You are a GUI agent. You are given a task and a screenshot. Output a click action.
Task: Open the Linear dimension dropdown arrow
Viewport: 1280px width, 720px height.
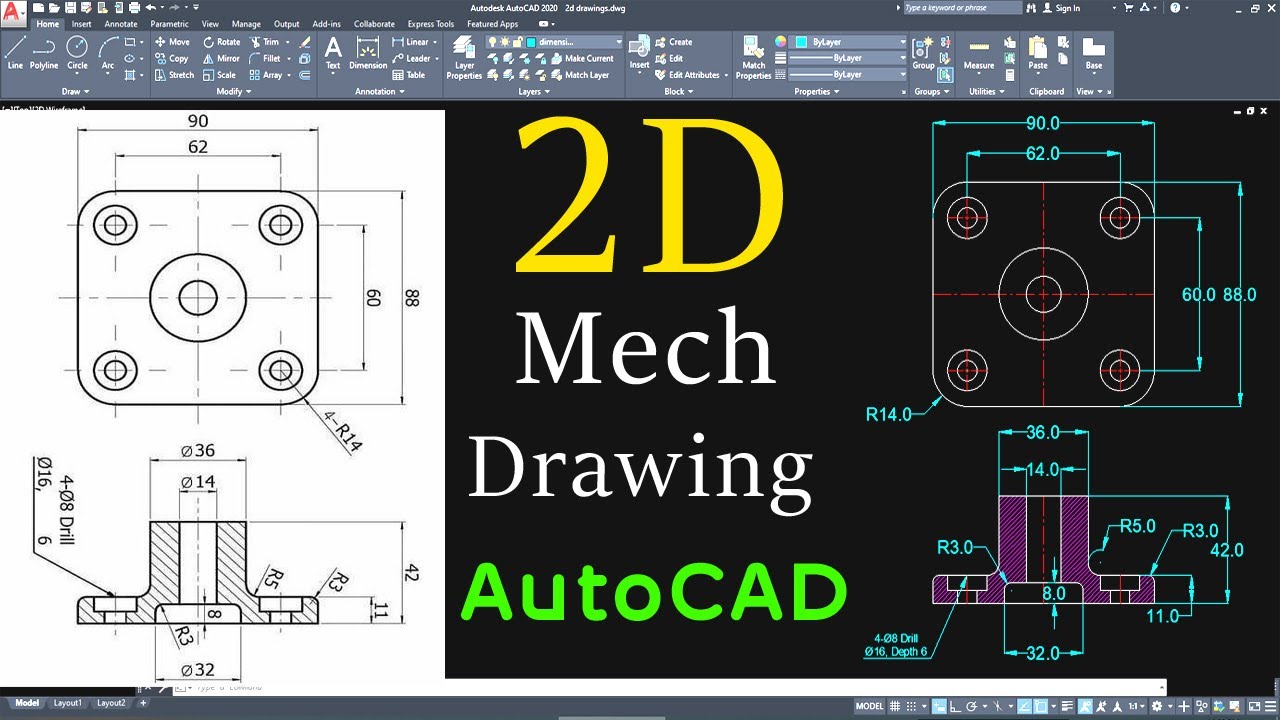(x=434, y=42)
